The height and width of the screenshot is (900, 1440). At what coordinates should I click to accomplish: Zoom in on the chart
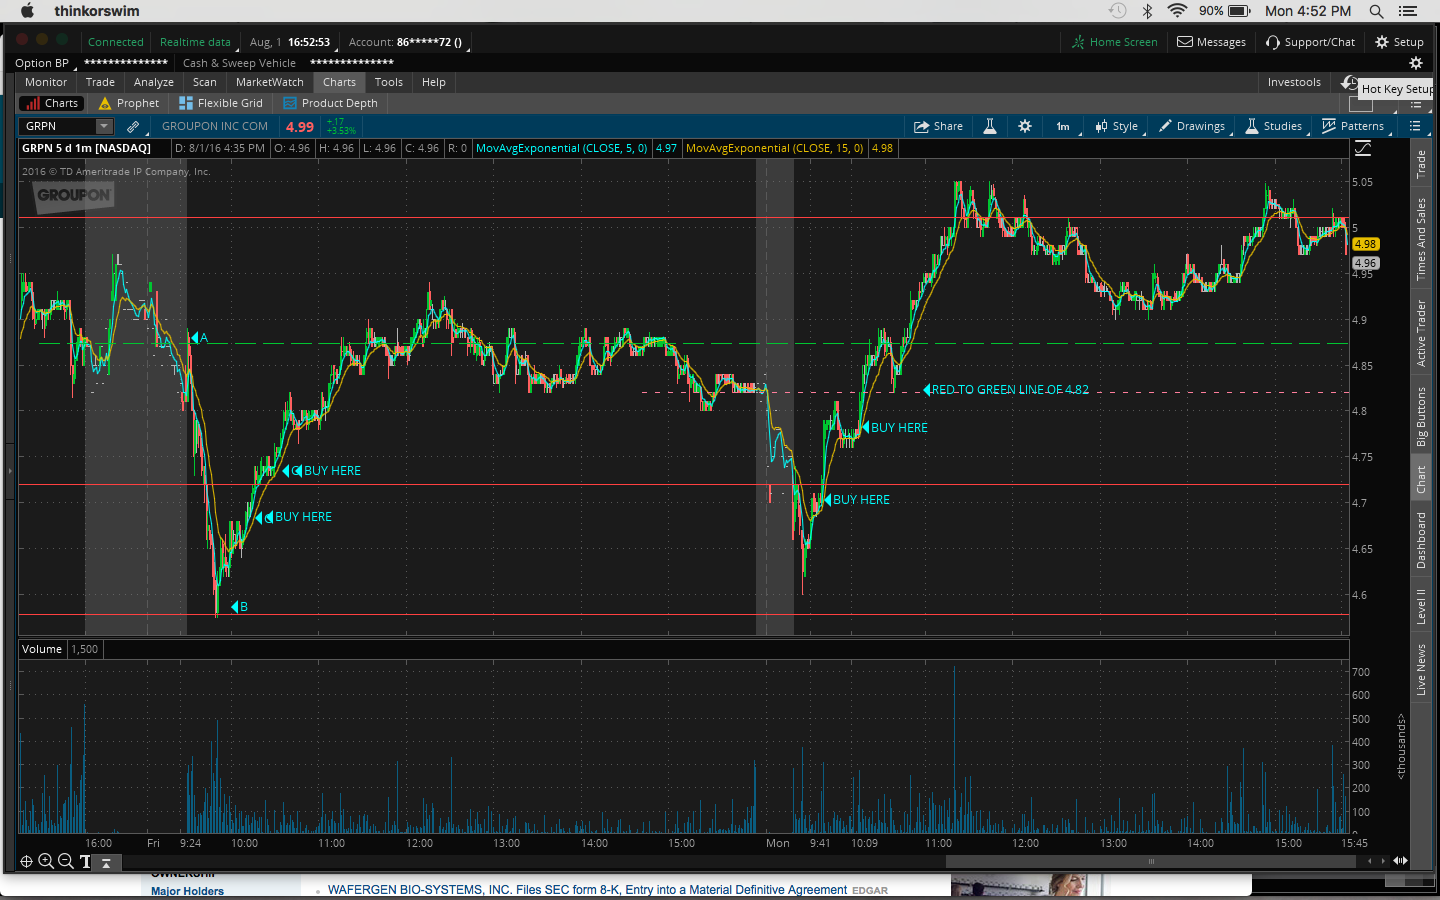(46, 861)
